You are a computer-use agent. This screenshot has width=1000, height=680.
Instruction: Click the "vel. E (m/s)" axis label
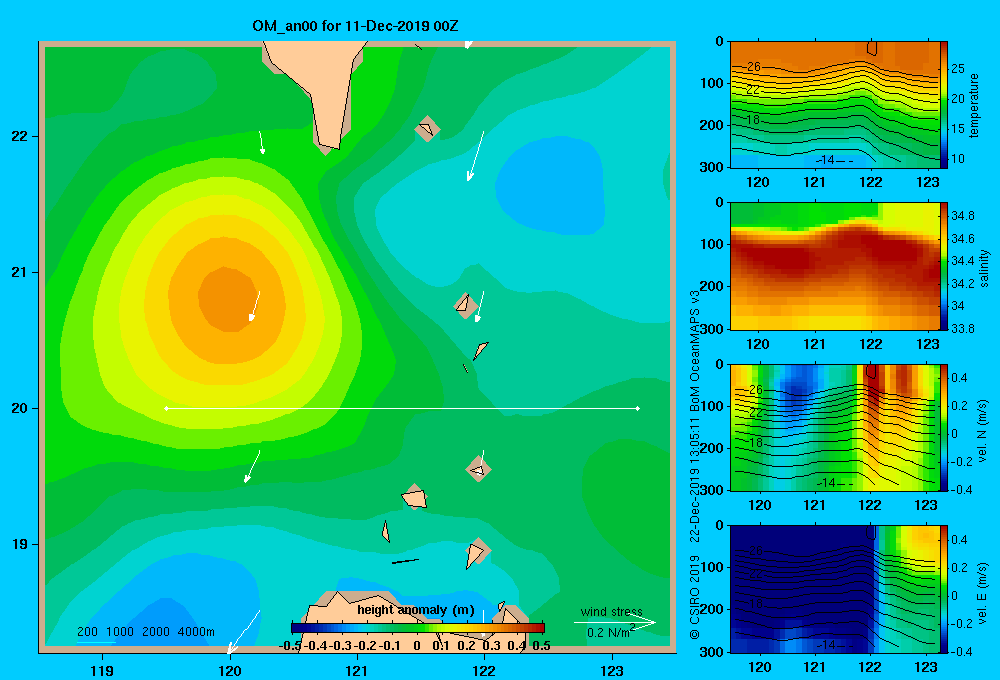tap(982, 593)
